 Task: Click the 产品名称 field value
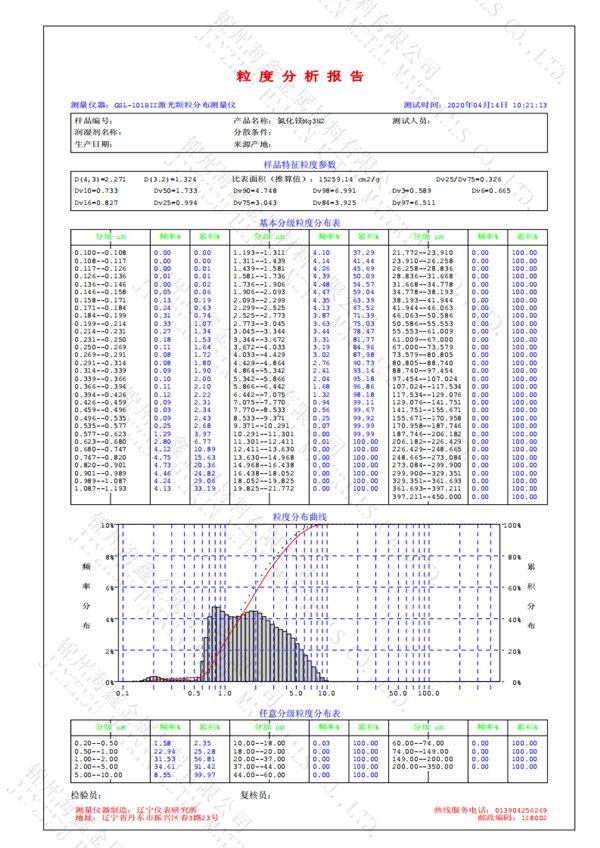coord(303,120)
